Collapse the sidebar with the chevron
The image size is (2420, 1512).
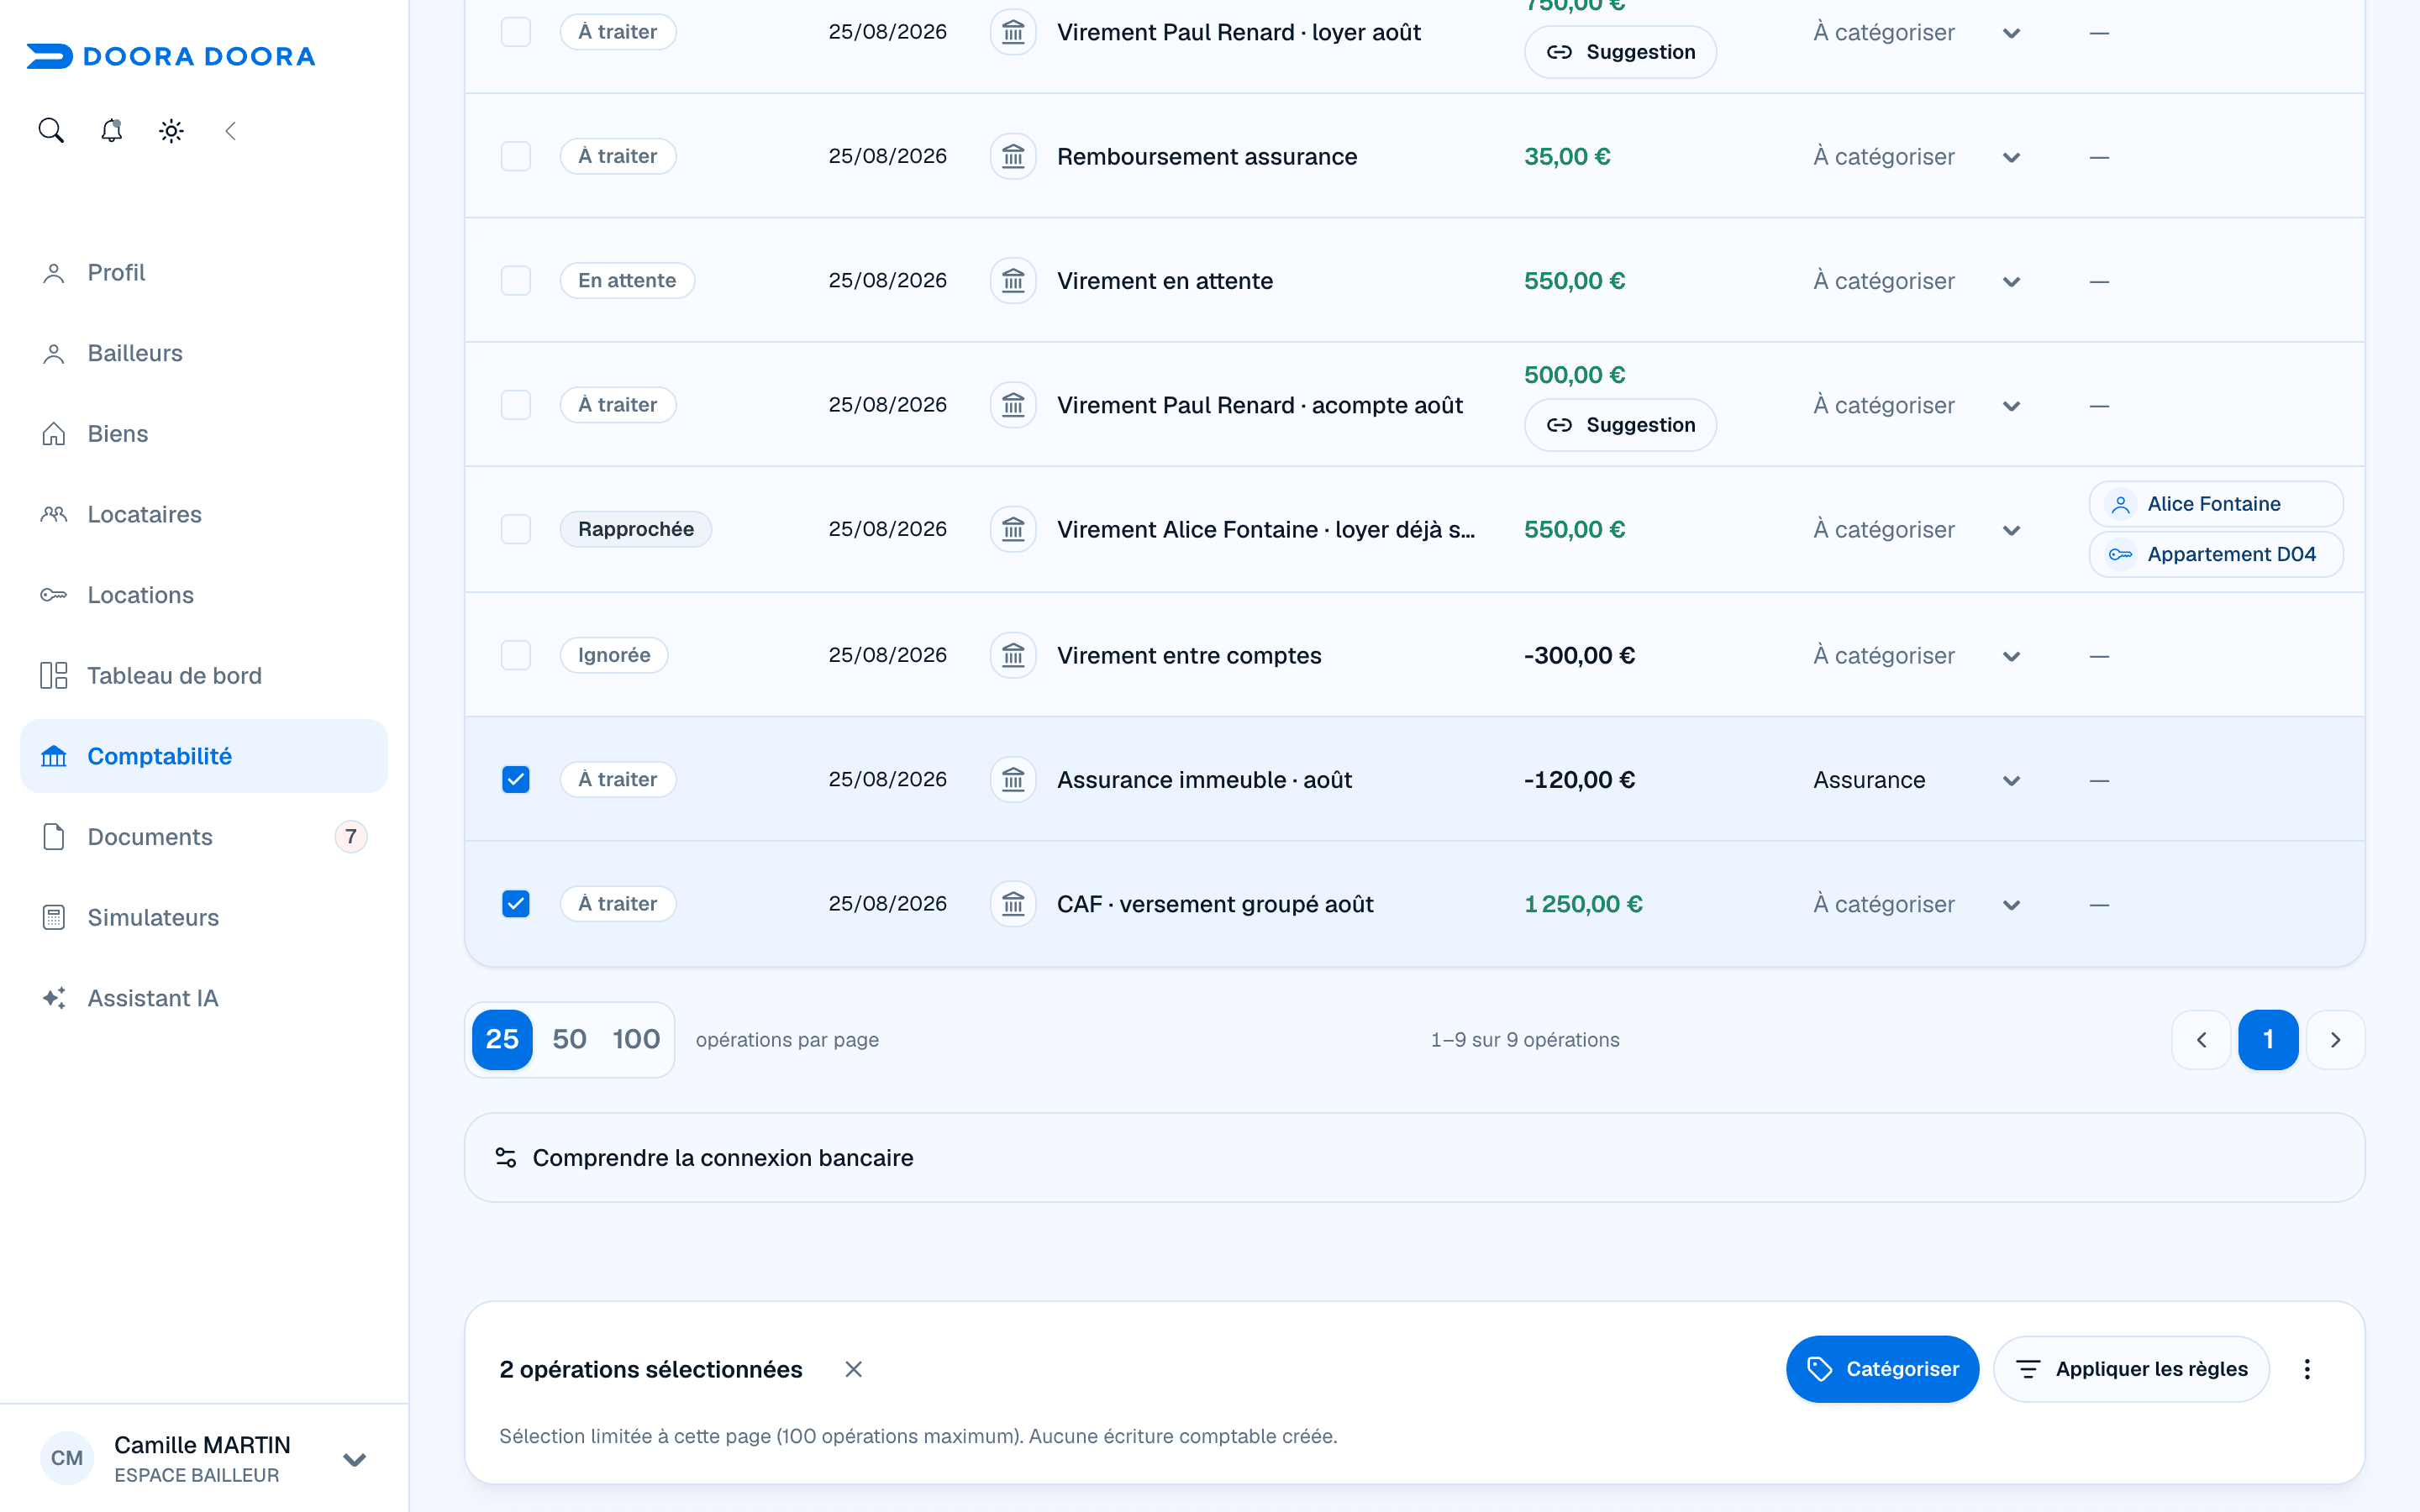coord(230,130)
